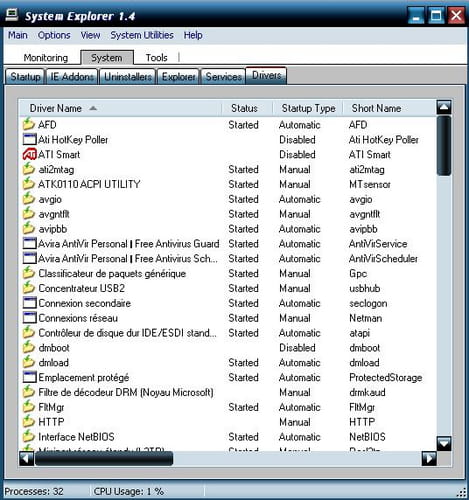Click the Contrôleur de disque dur icon
Viewport: 469px width, 500px height.
click(29, 332)
